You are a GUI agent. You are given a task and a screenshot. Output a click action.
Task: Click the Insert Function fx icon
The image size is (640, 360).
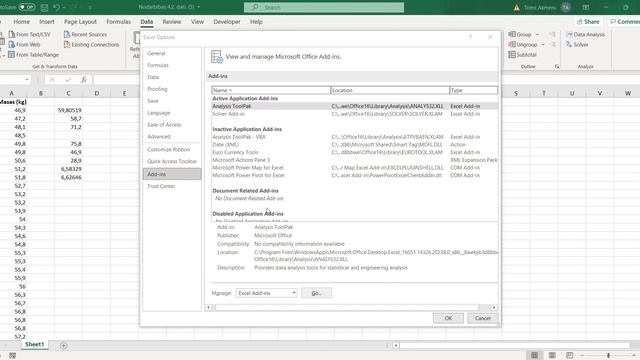pyautogui.click(x=83, y=80)
